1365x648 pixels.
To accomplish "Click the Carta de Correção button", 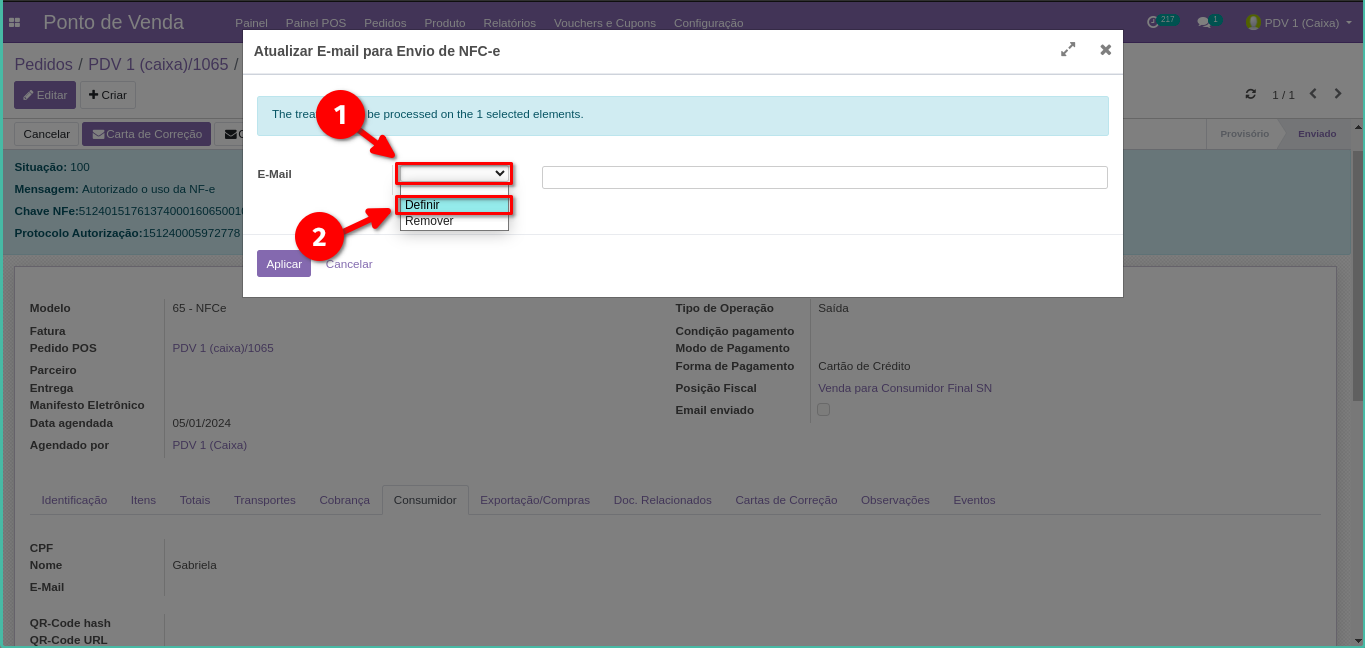I will 147,134.
